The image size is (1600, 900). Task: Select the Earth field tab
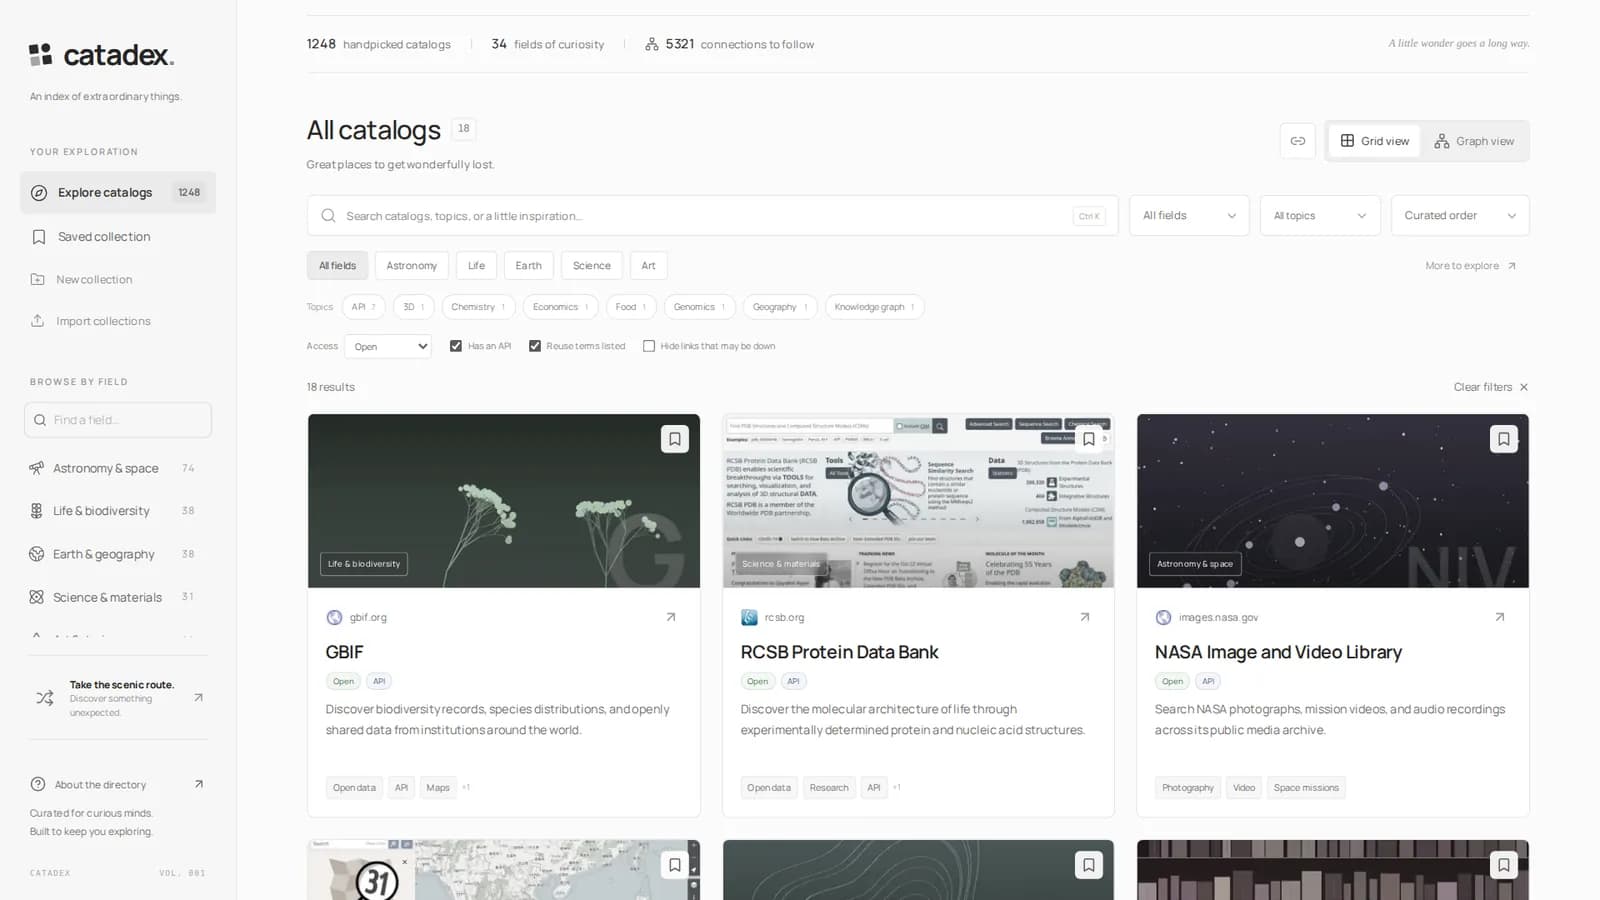coord(529,266)
